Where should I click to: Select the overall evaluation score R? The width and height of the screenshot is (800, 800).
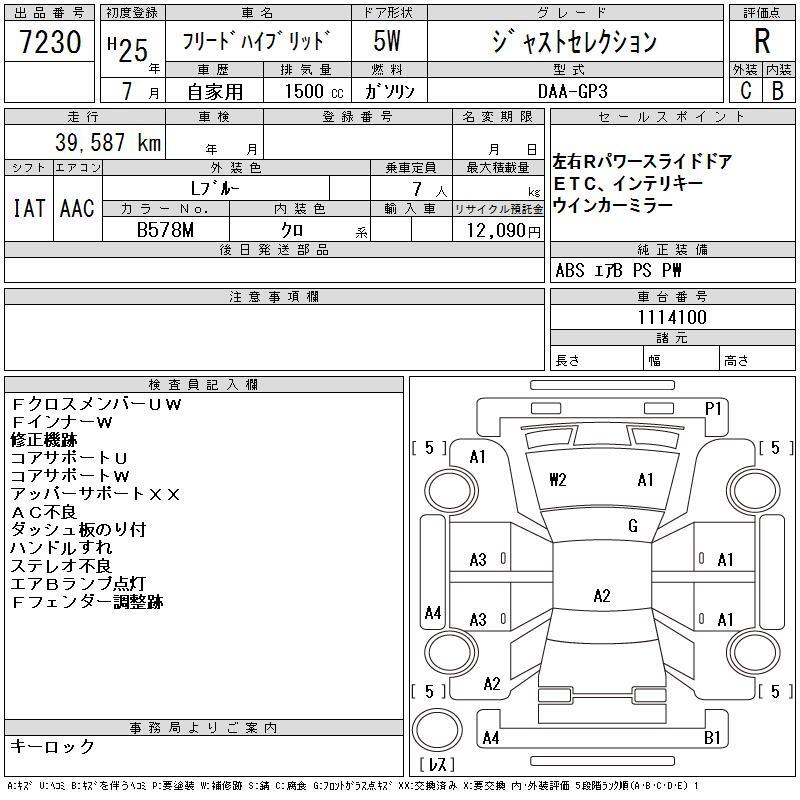(x=762, y=41)
